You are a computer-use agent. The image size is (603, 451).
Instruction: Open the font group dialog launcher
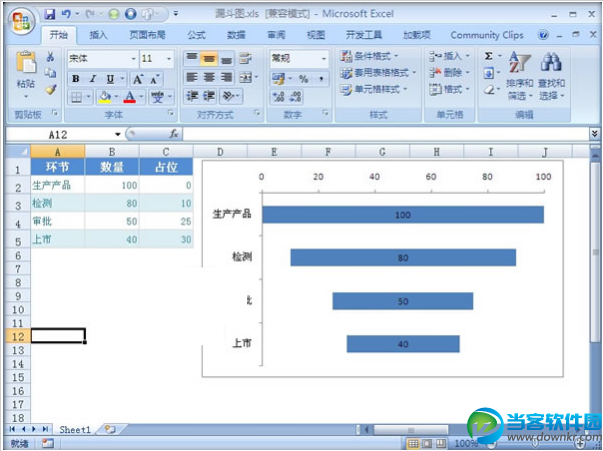pos(170,113)
